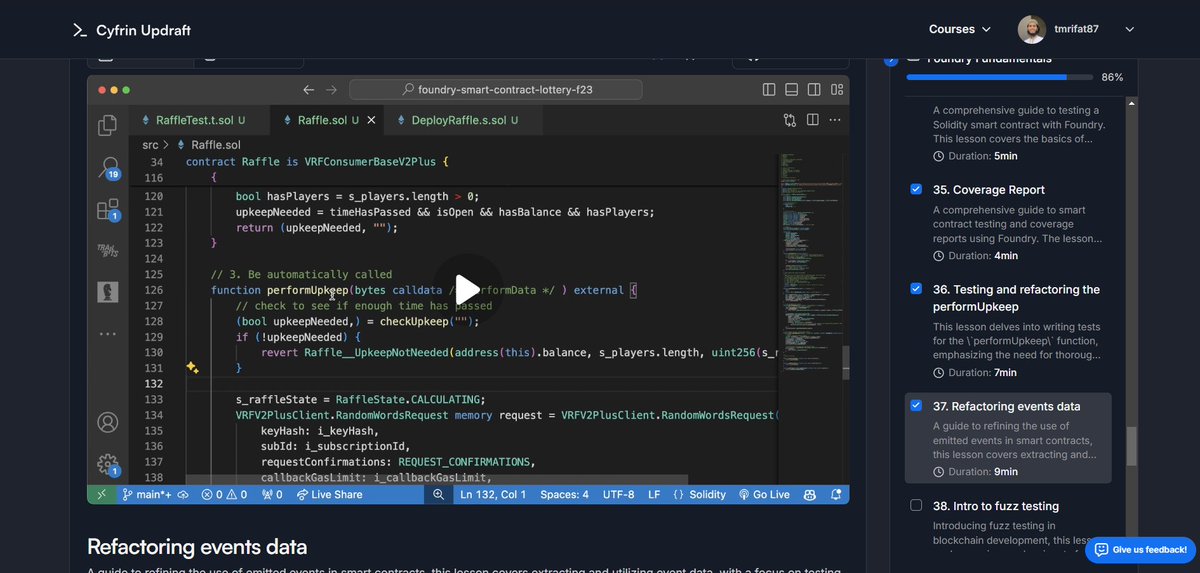This screenshot has width=1200, height=573.
Task: Click the back navigation arrow in VS Code
Action: [308, 89]
